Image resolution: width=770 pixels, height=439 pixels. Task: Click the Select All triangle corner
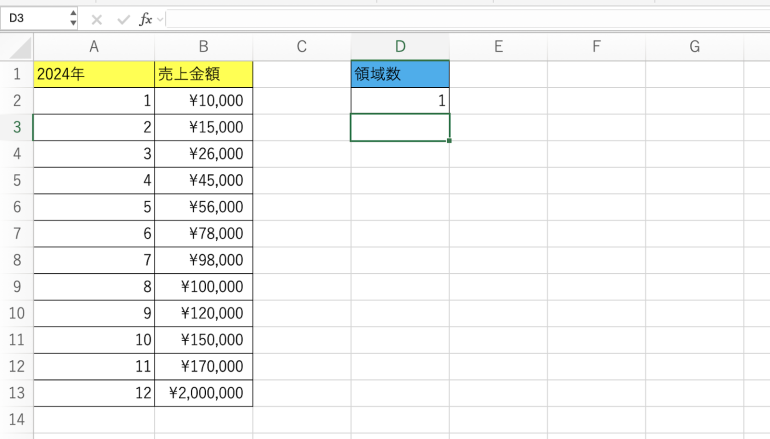tap(17, 47)
